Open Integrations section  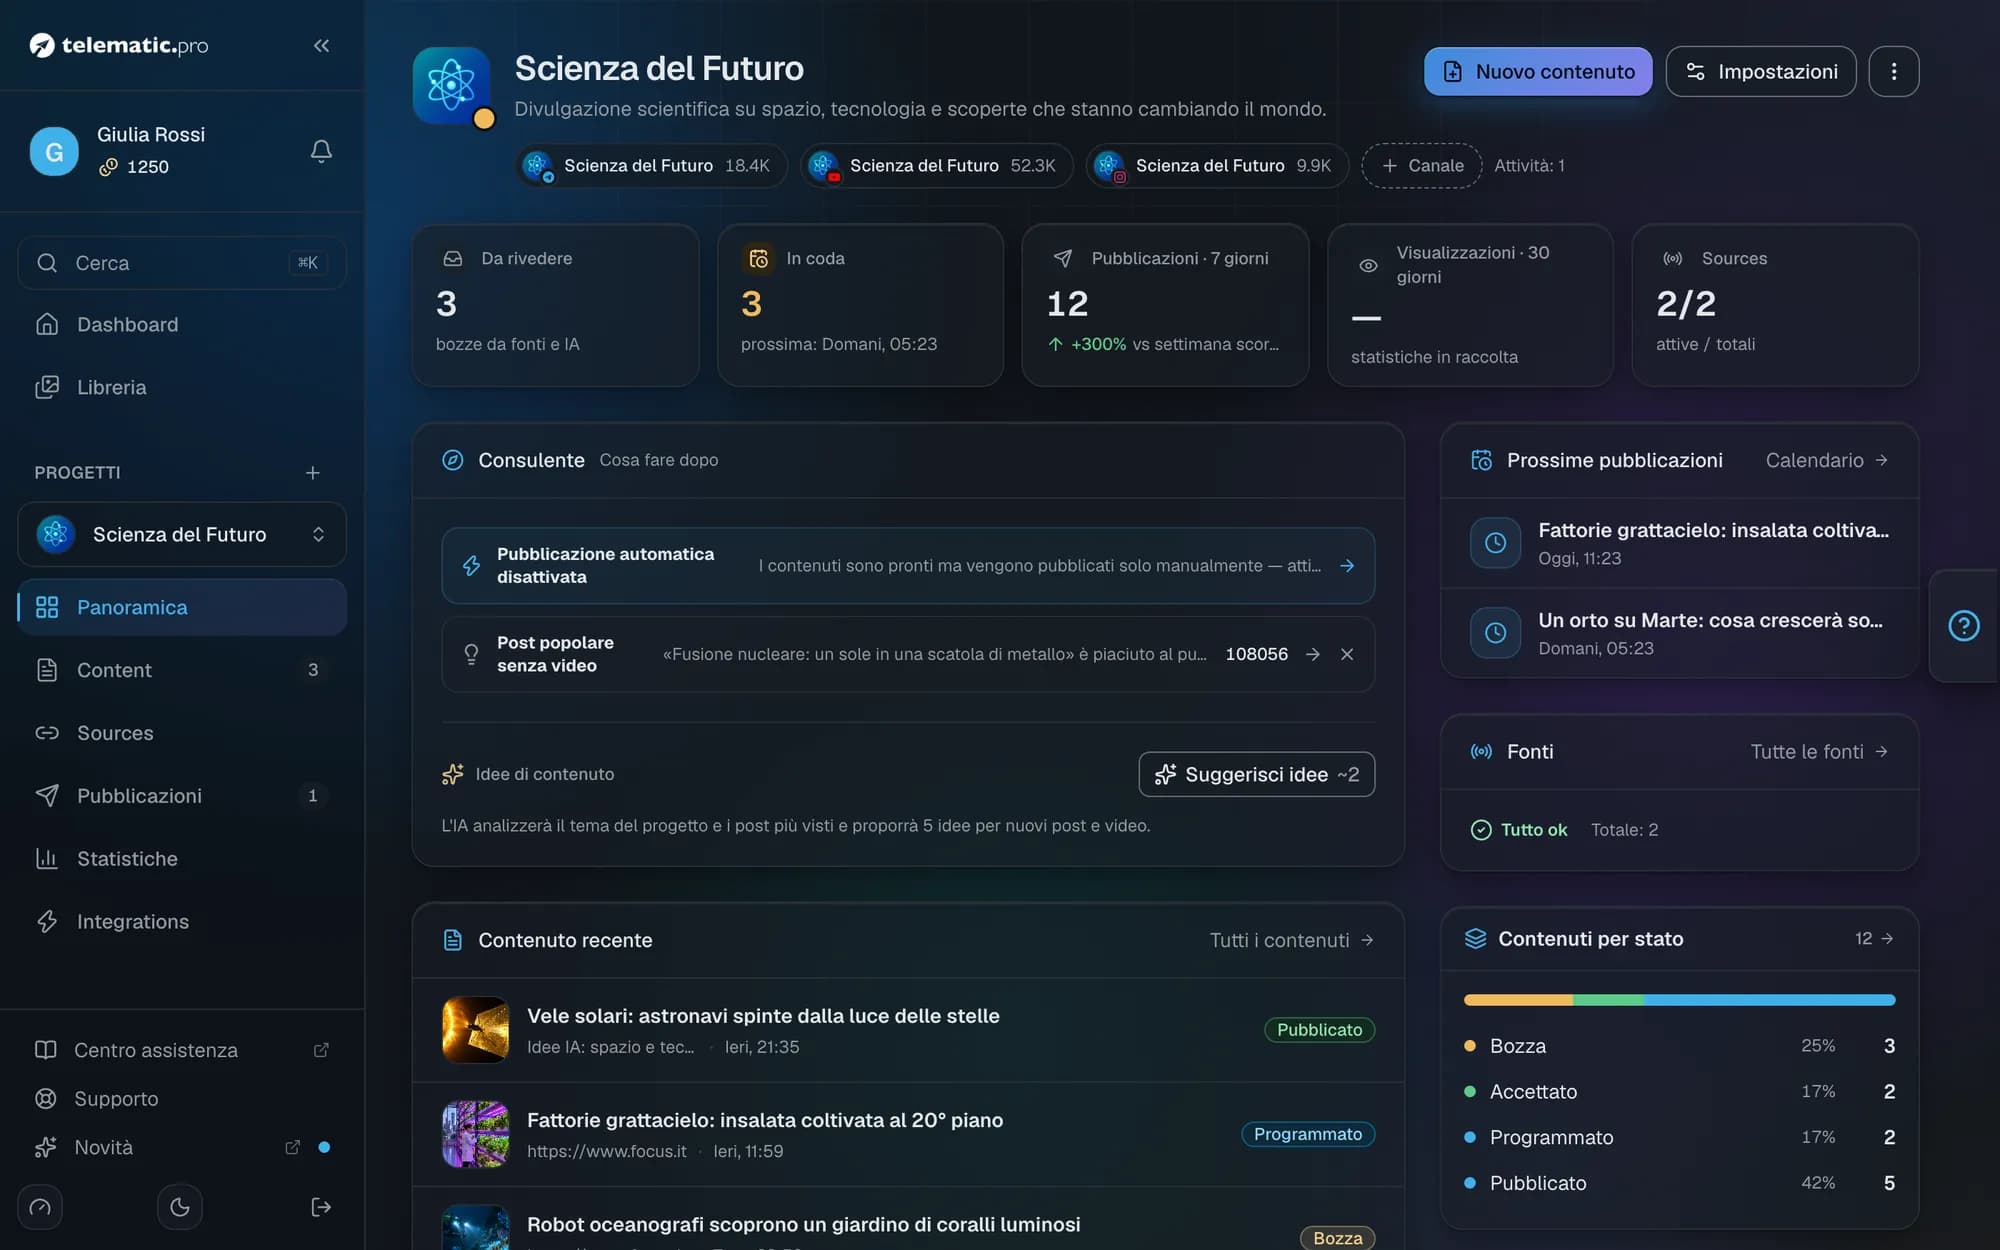pos(182,922)
